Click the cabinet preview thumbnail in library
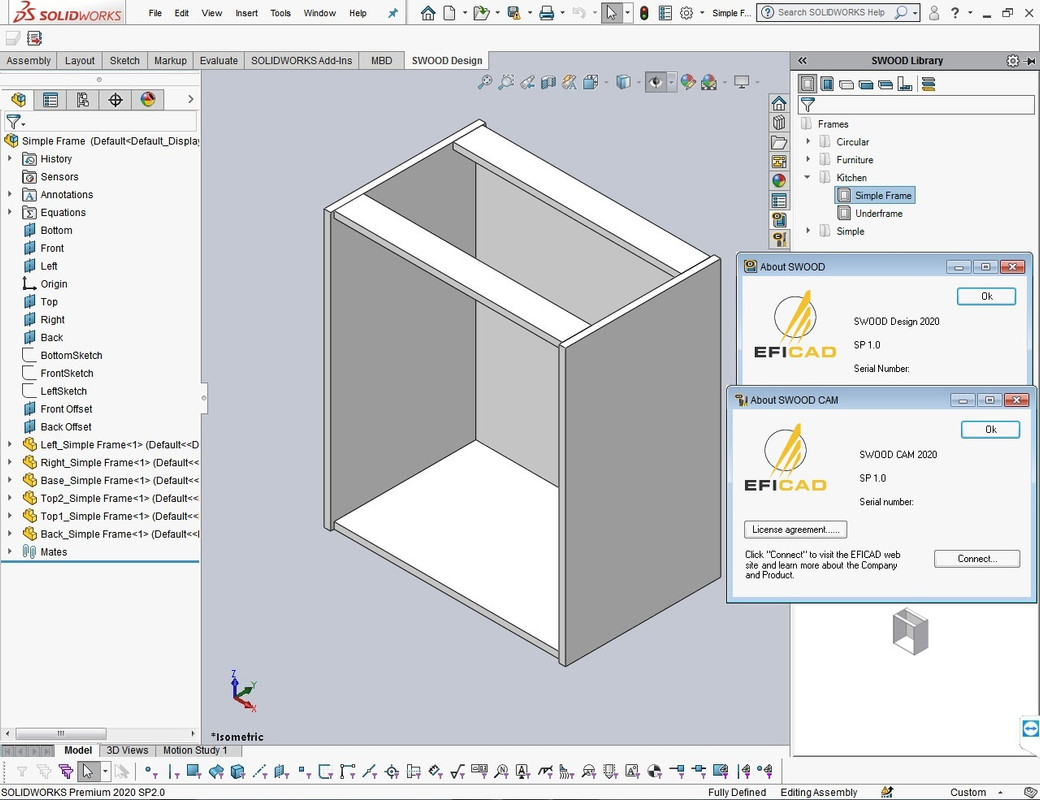Screen dimensions: 1040x800 click(910, 631)
